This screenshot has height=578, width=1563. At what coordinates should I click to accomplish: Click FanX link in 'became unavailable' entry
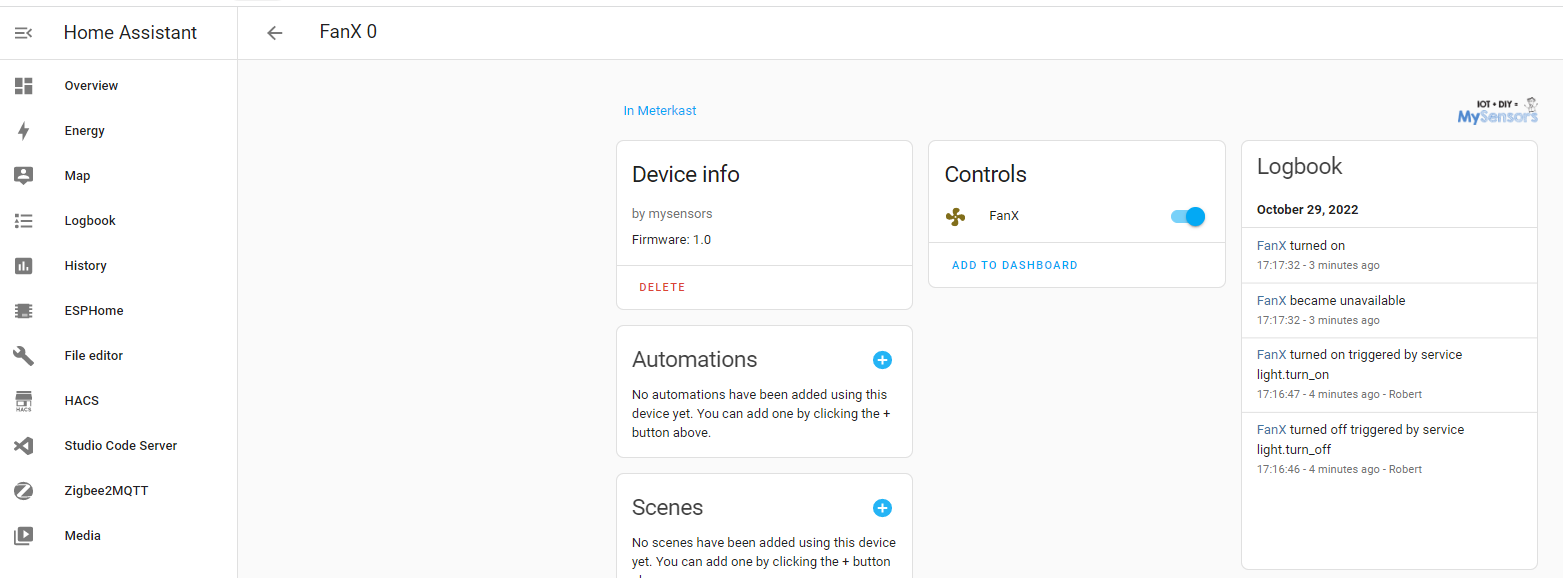[x=1271, y=300]
